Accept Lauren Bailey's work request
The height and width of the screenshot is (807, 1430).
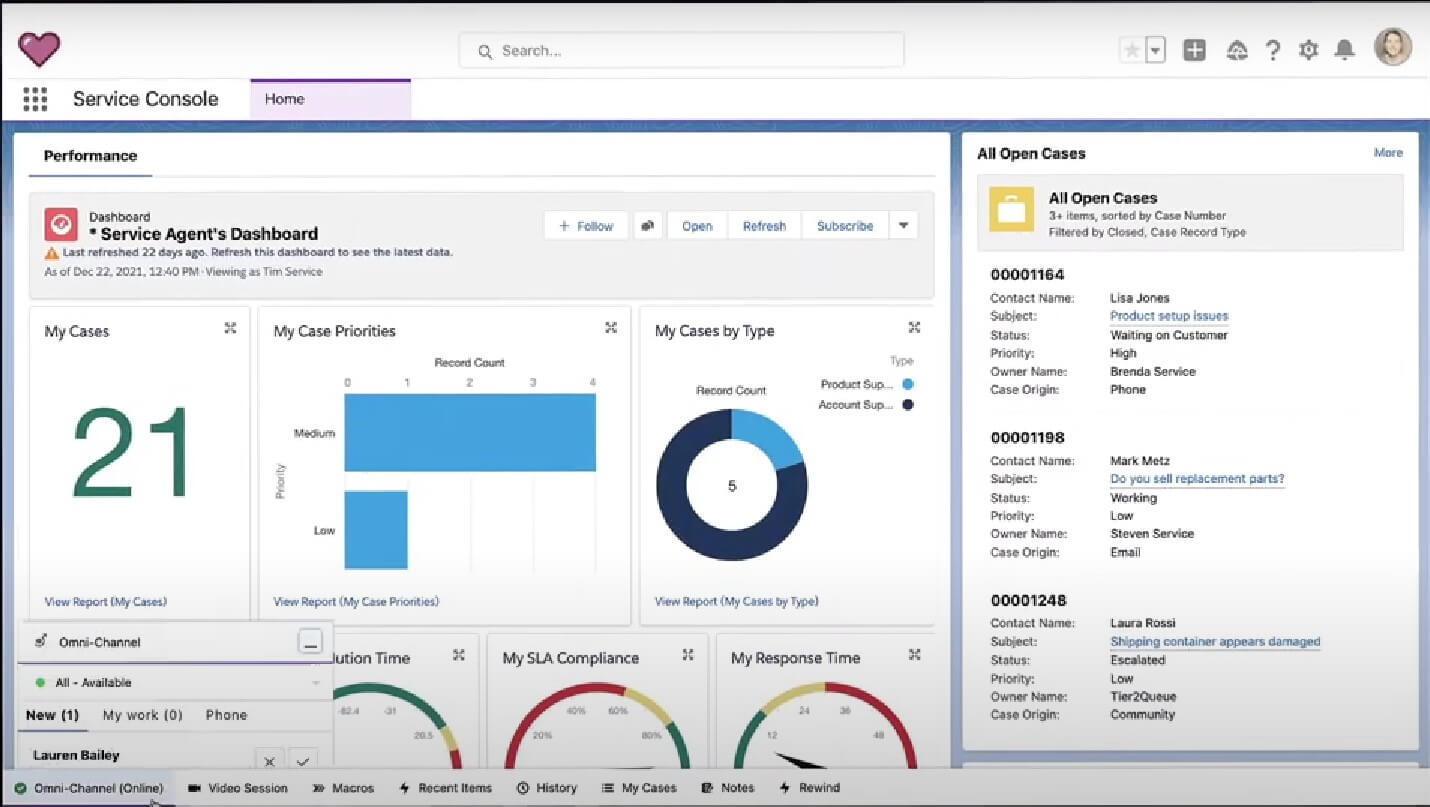[x=302, y=760]
